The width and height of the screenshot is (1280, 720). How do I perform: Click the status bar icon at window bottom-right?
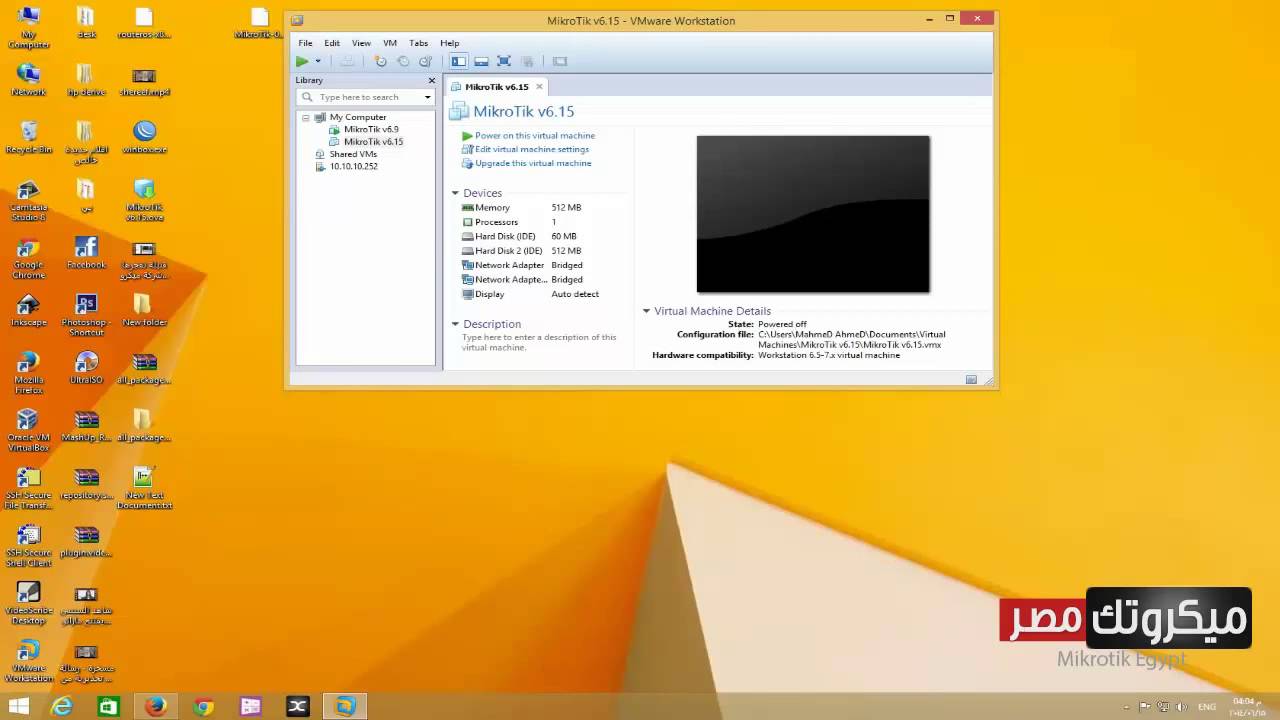tap(971, 380)
